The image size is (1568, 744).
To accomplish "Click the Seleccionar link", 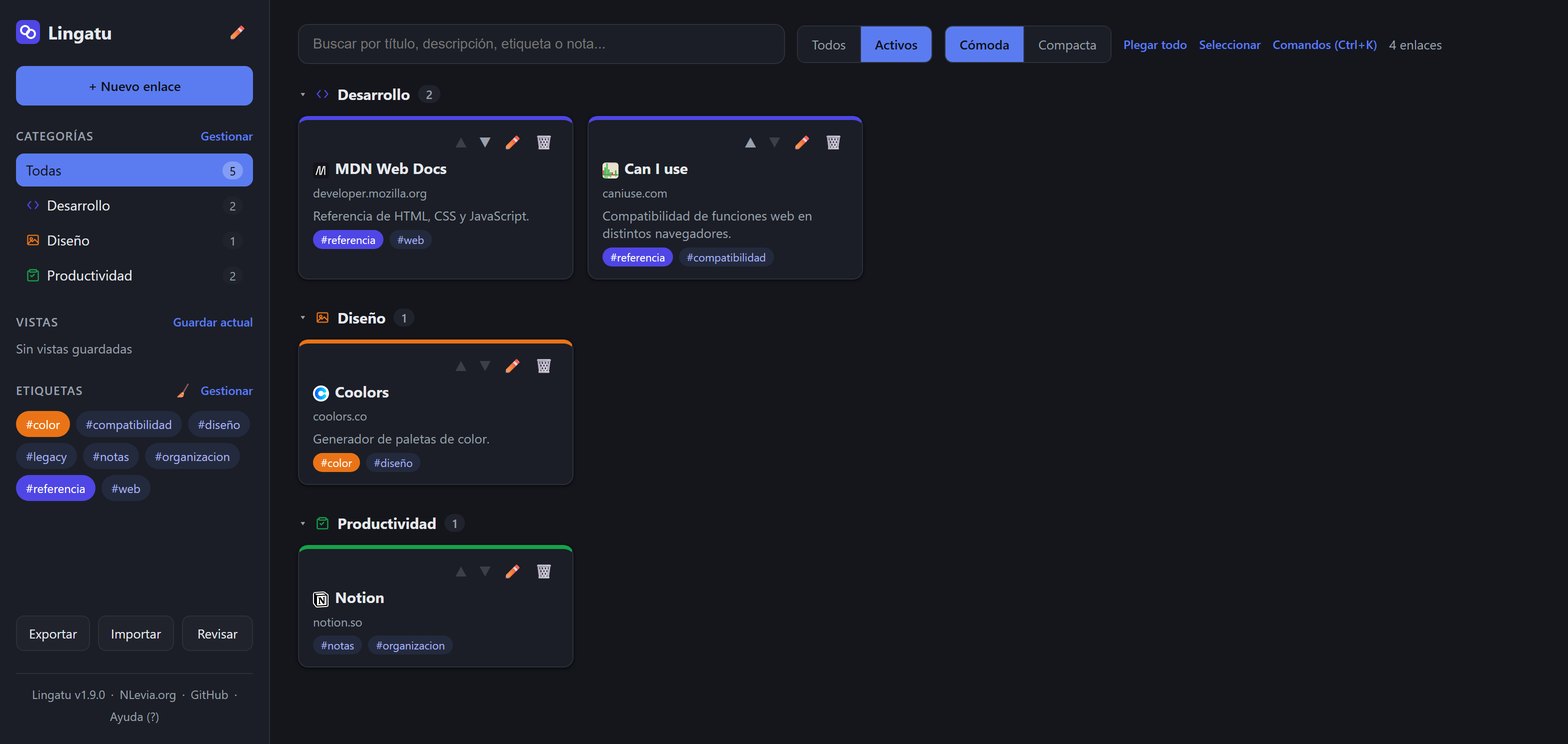I will tap(1230, 45).
